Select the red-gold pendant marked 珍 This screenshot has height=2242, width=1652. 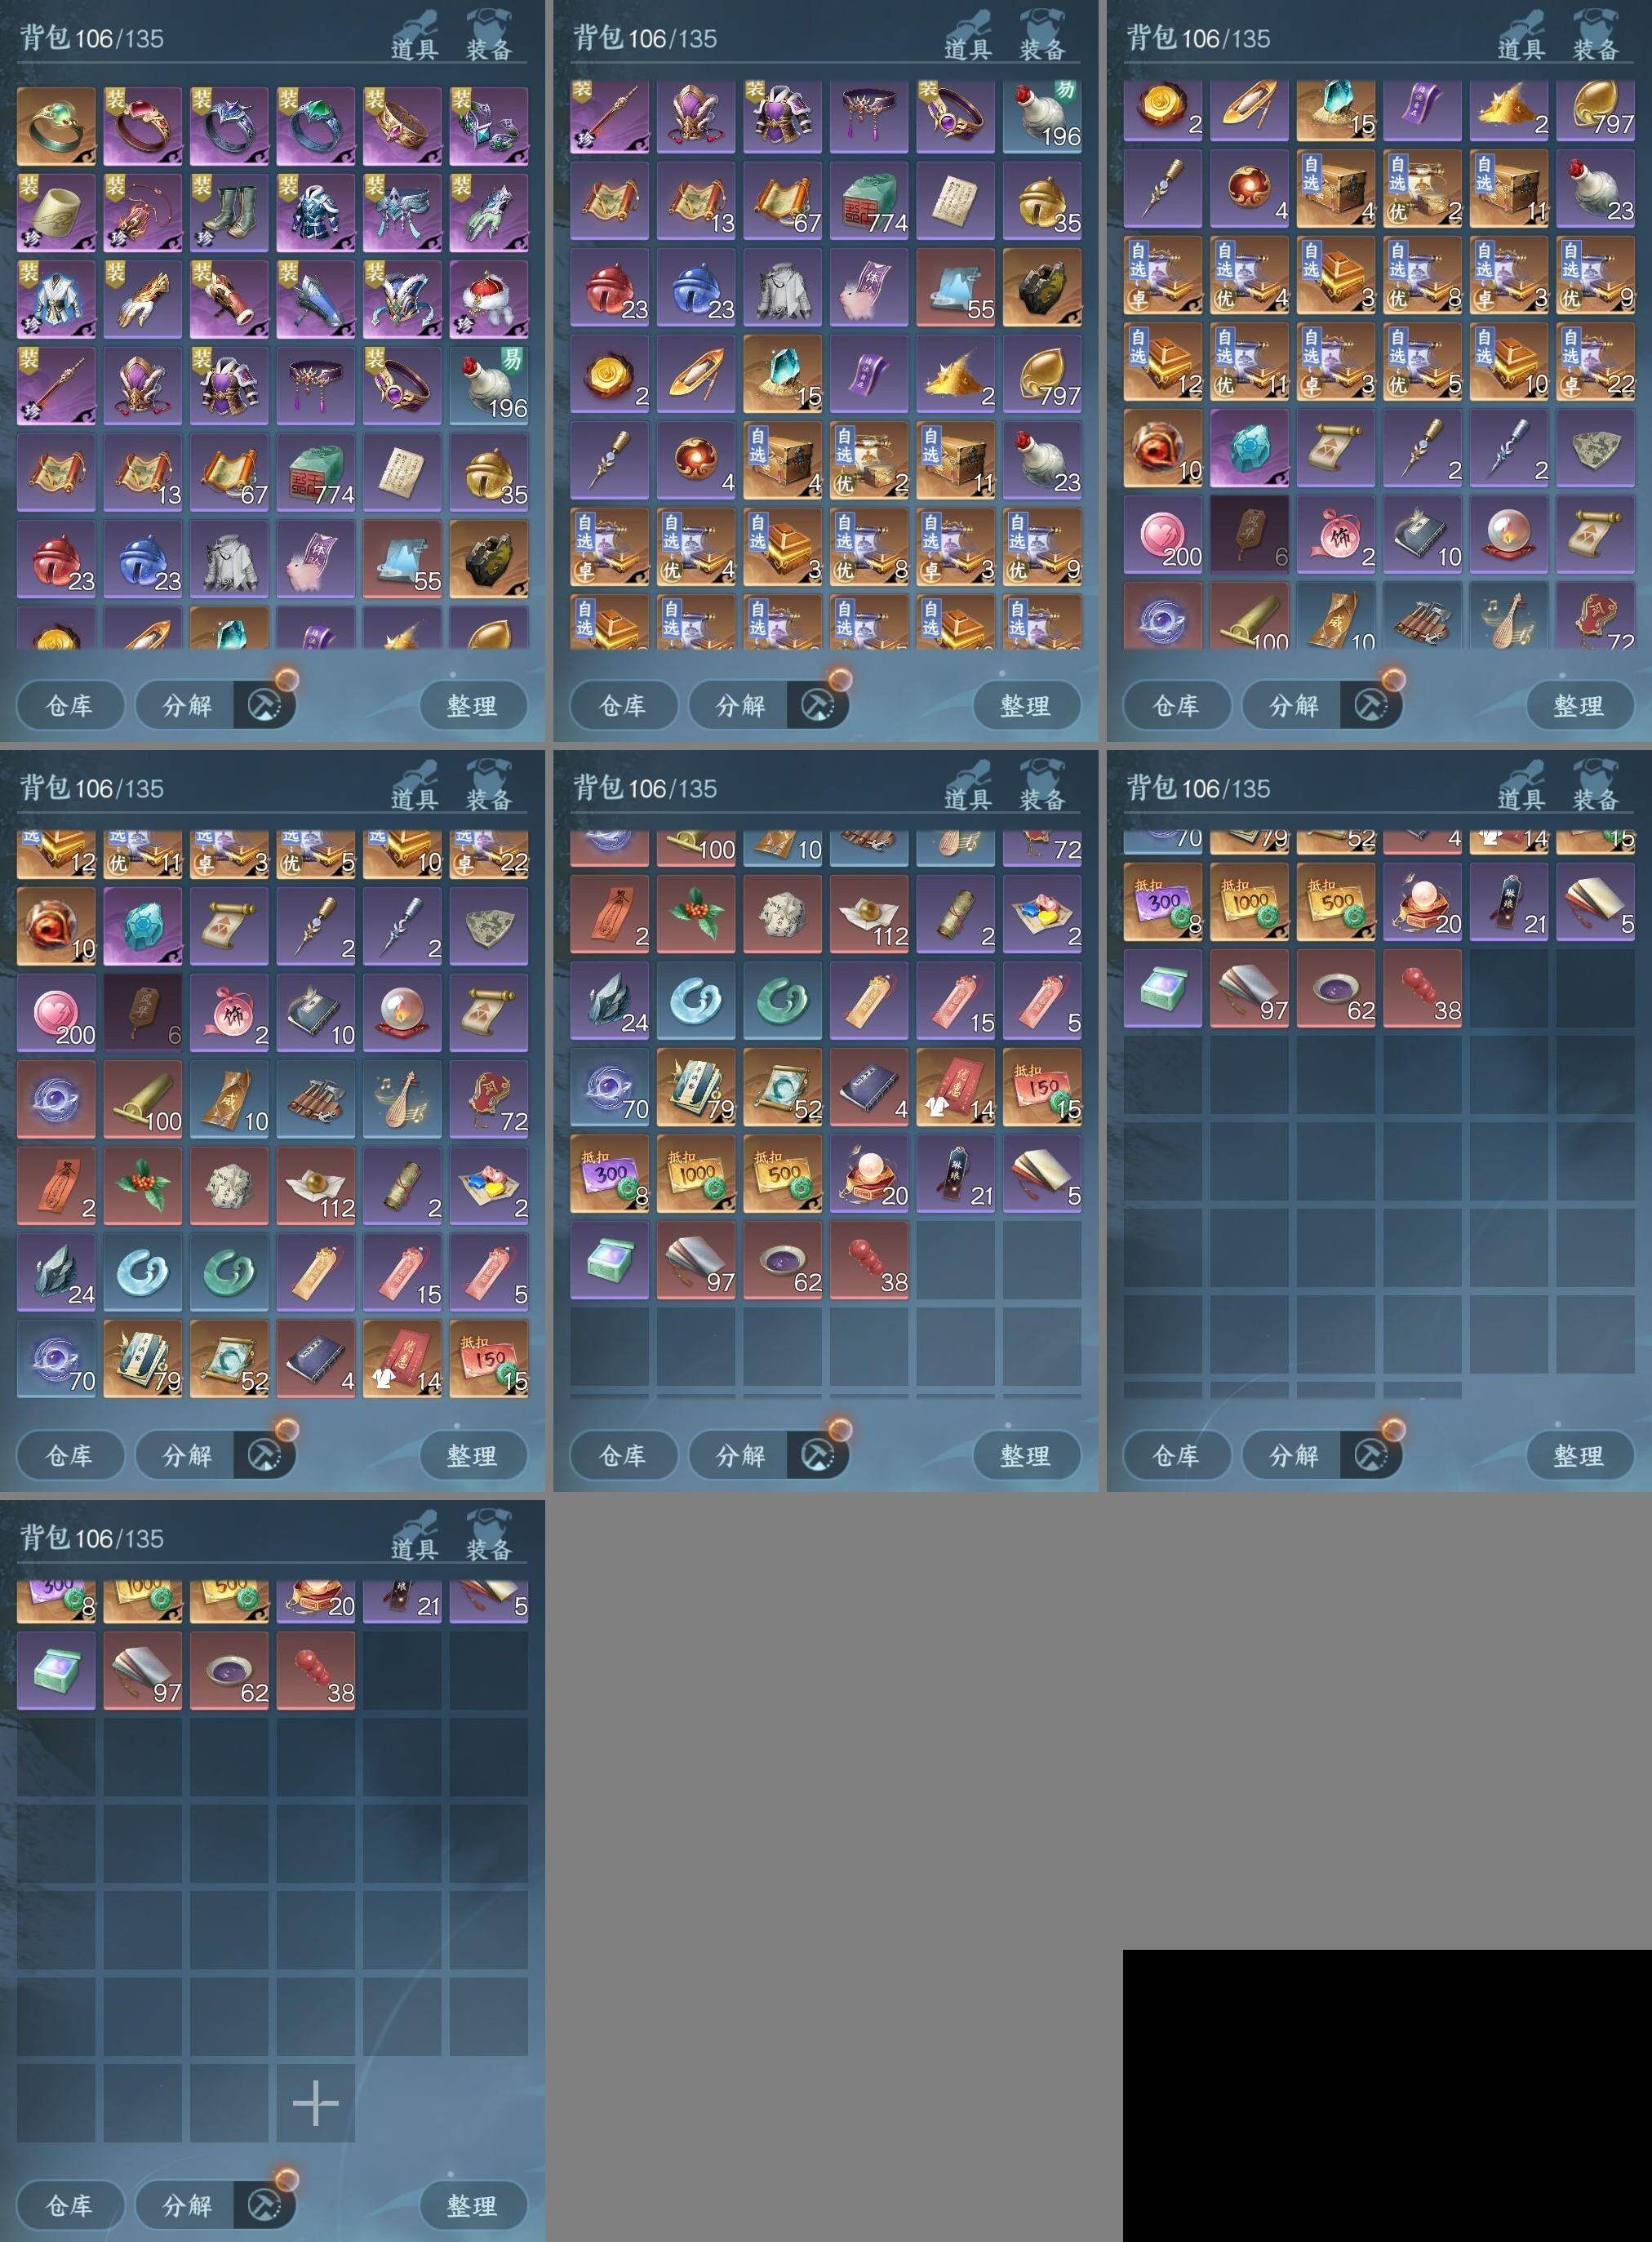coord(143,213)
